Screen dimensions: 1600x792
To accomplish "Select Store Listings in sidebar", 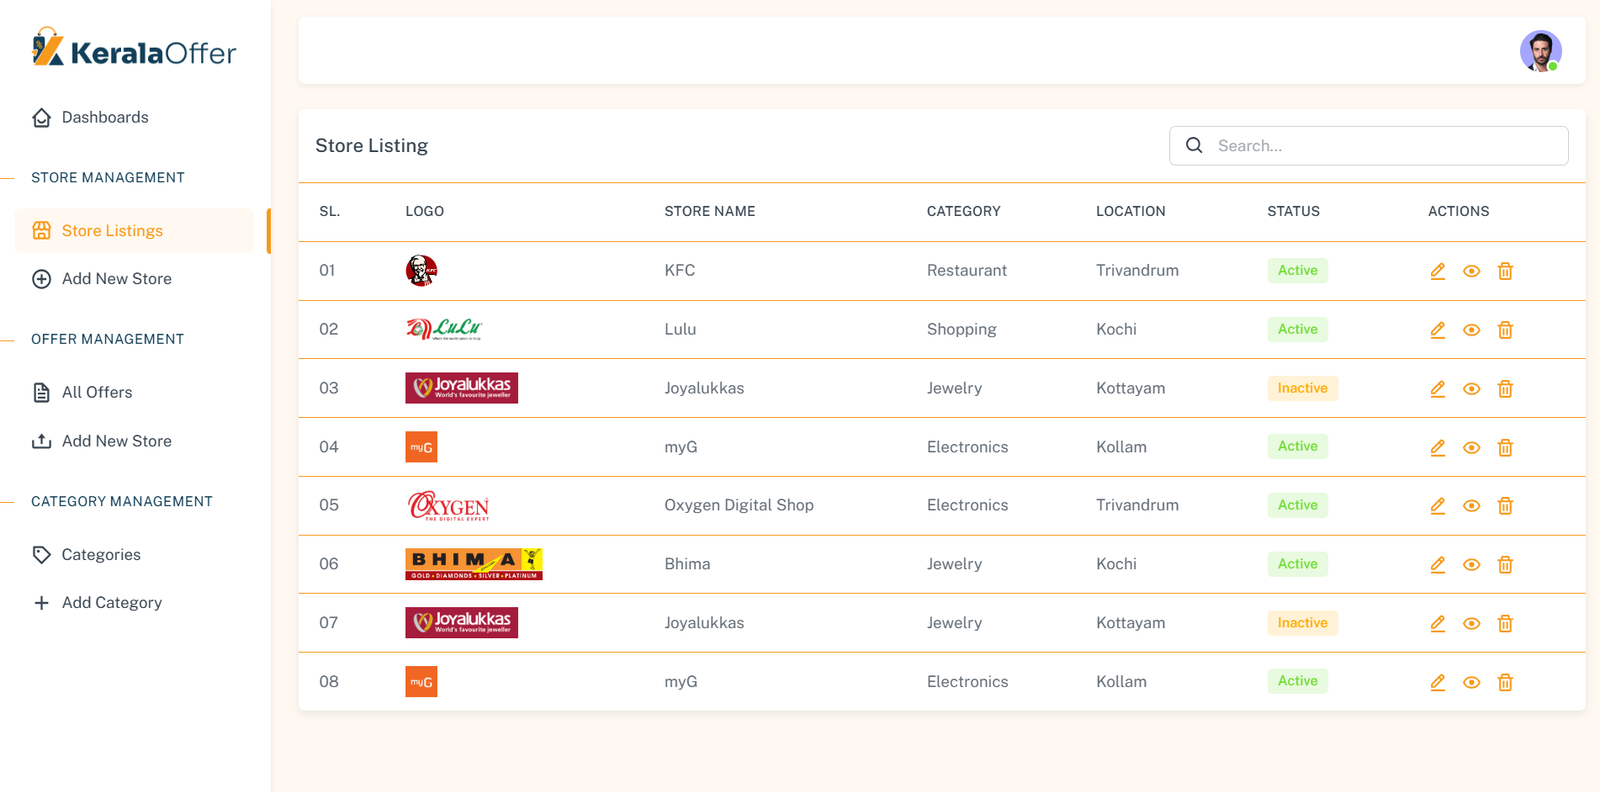I will (112, 231).
